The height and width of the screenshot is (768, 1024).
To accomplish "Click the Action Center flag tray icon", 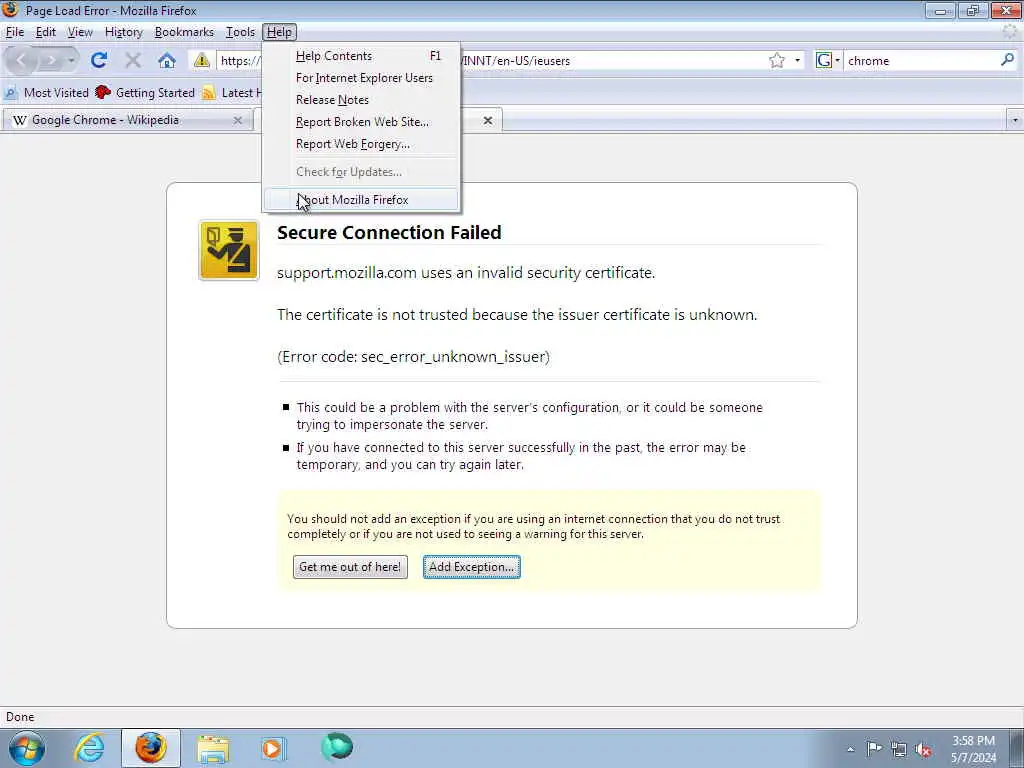I will click(874, 748).
